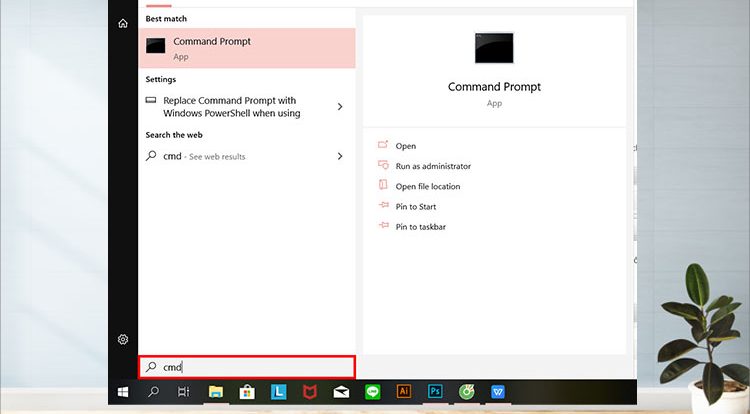The width and height of the screenshot is (750, 414).
Task: Choose Open file location
Action: [428, 186]
